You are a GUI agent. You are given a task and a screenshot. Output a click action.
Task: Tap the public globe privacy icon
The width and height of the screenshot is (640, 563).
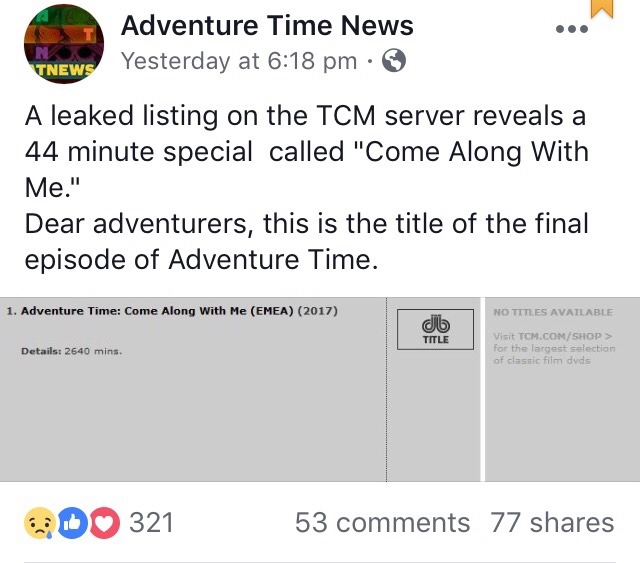393,61
